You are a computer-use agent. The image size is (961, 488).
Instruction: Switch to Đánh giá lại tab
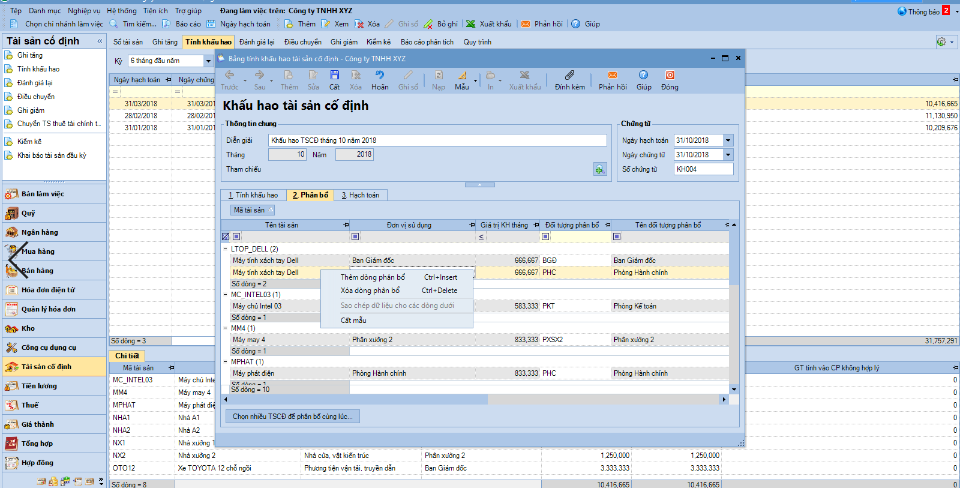tap(256, 42)
